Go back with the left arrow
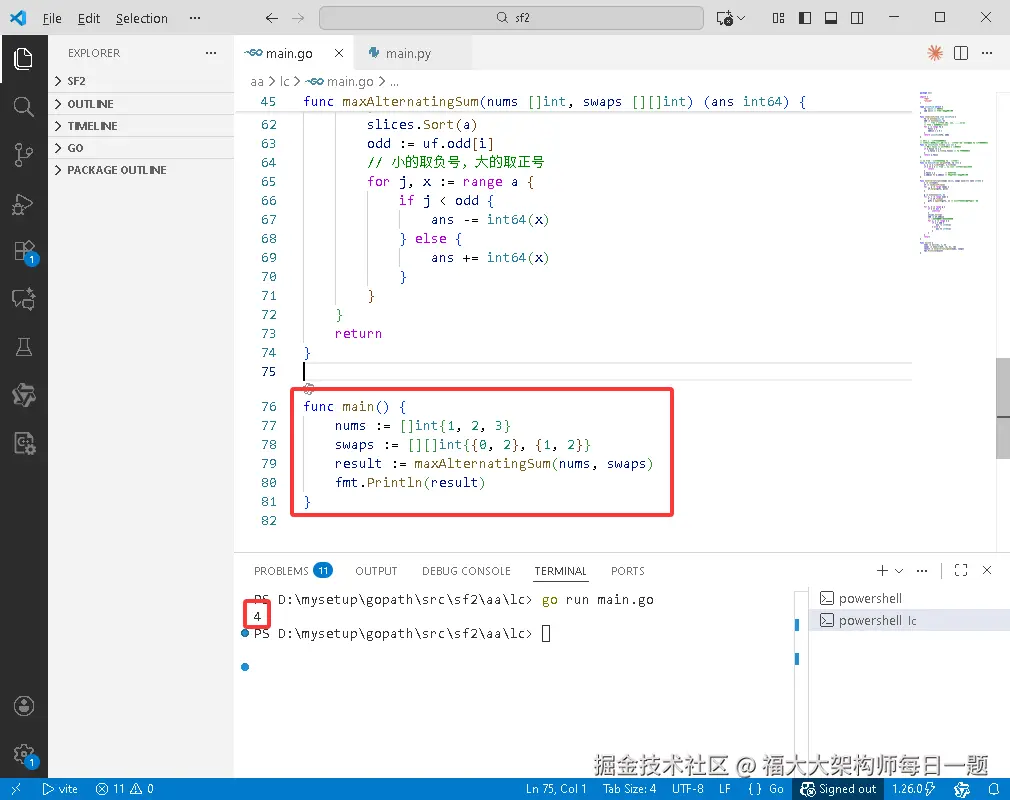The width and height of the screenshot is (1010, 800). tap(272, 18)
